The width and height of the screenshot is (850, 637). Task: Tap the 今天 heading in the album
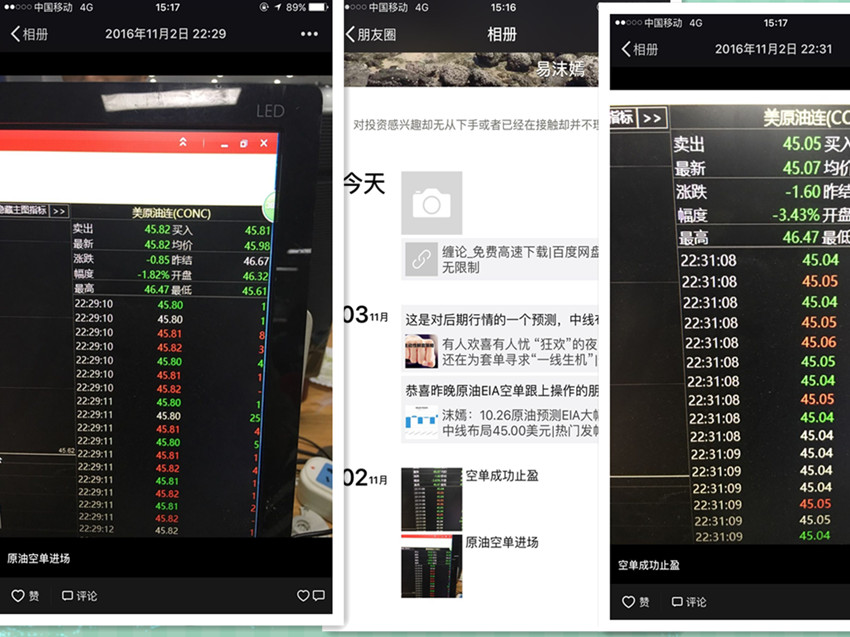tap(364, 183)
